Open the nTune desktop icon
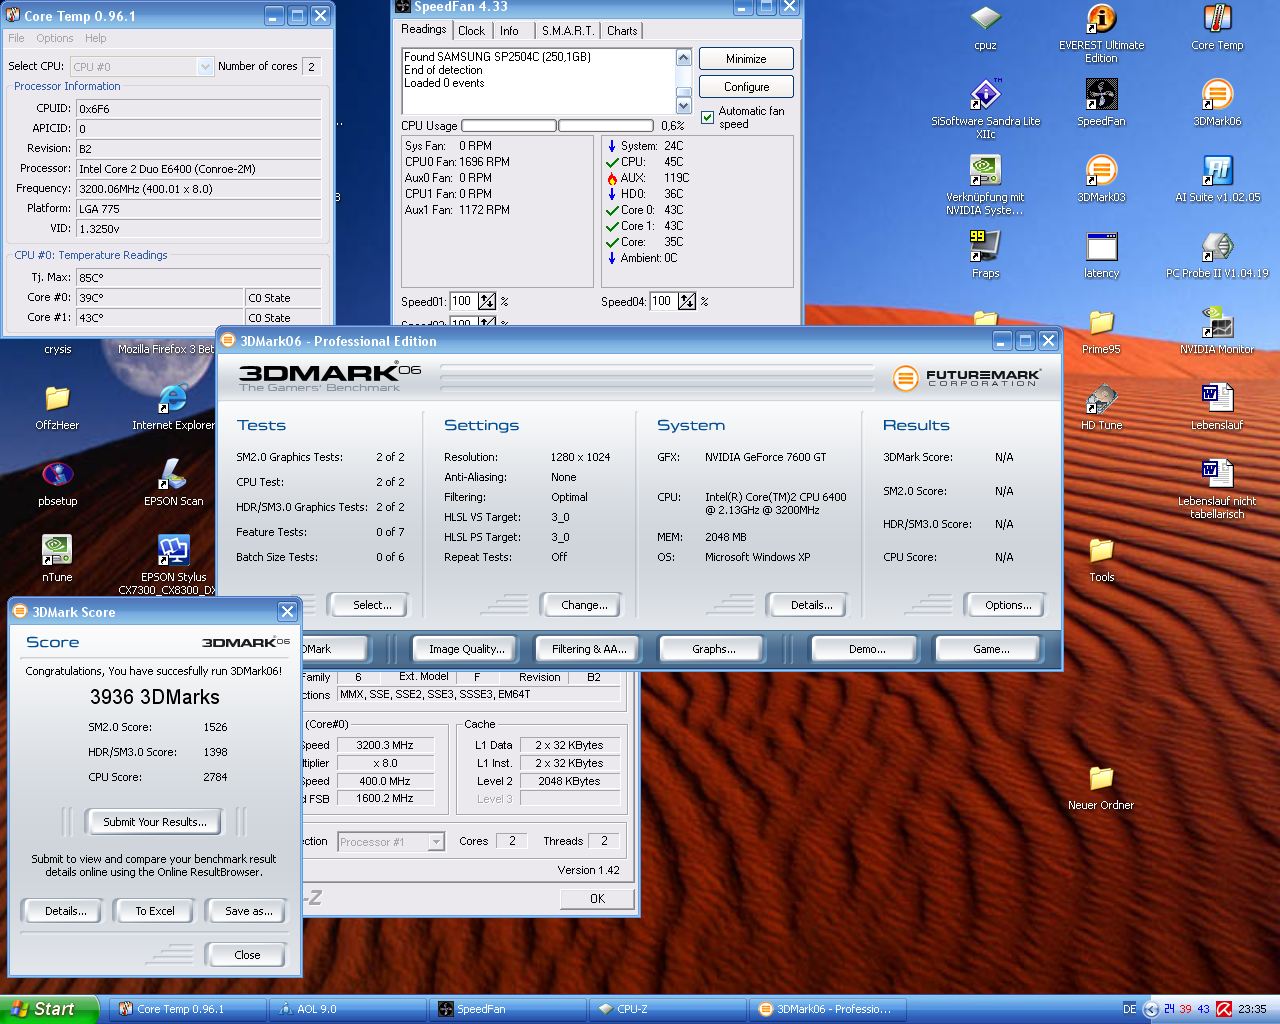Viewport: 1280px width, 1024px height. [x=57, y=559]
